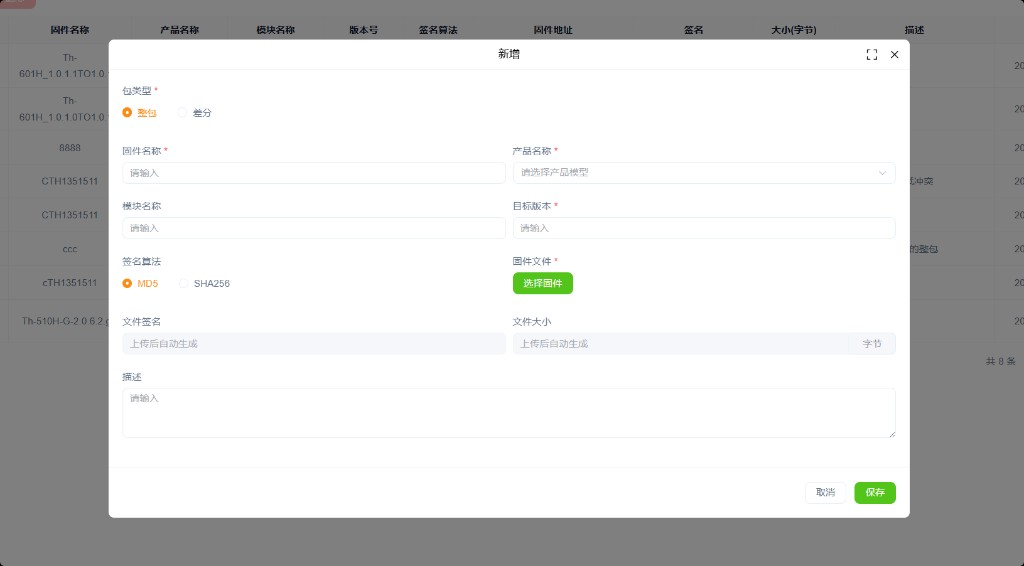The image size is (1024, 566).
Task: Click the 固件名称 input field
Action: [313, 173]
